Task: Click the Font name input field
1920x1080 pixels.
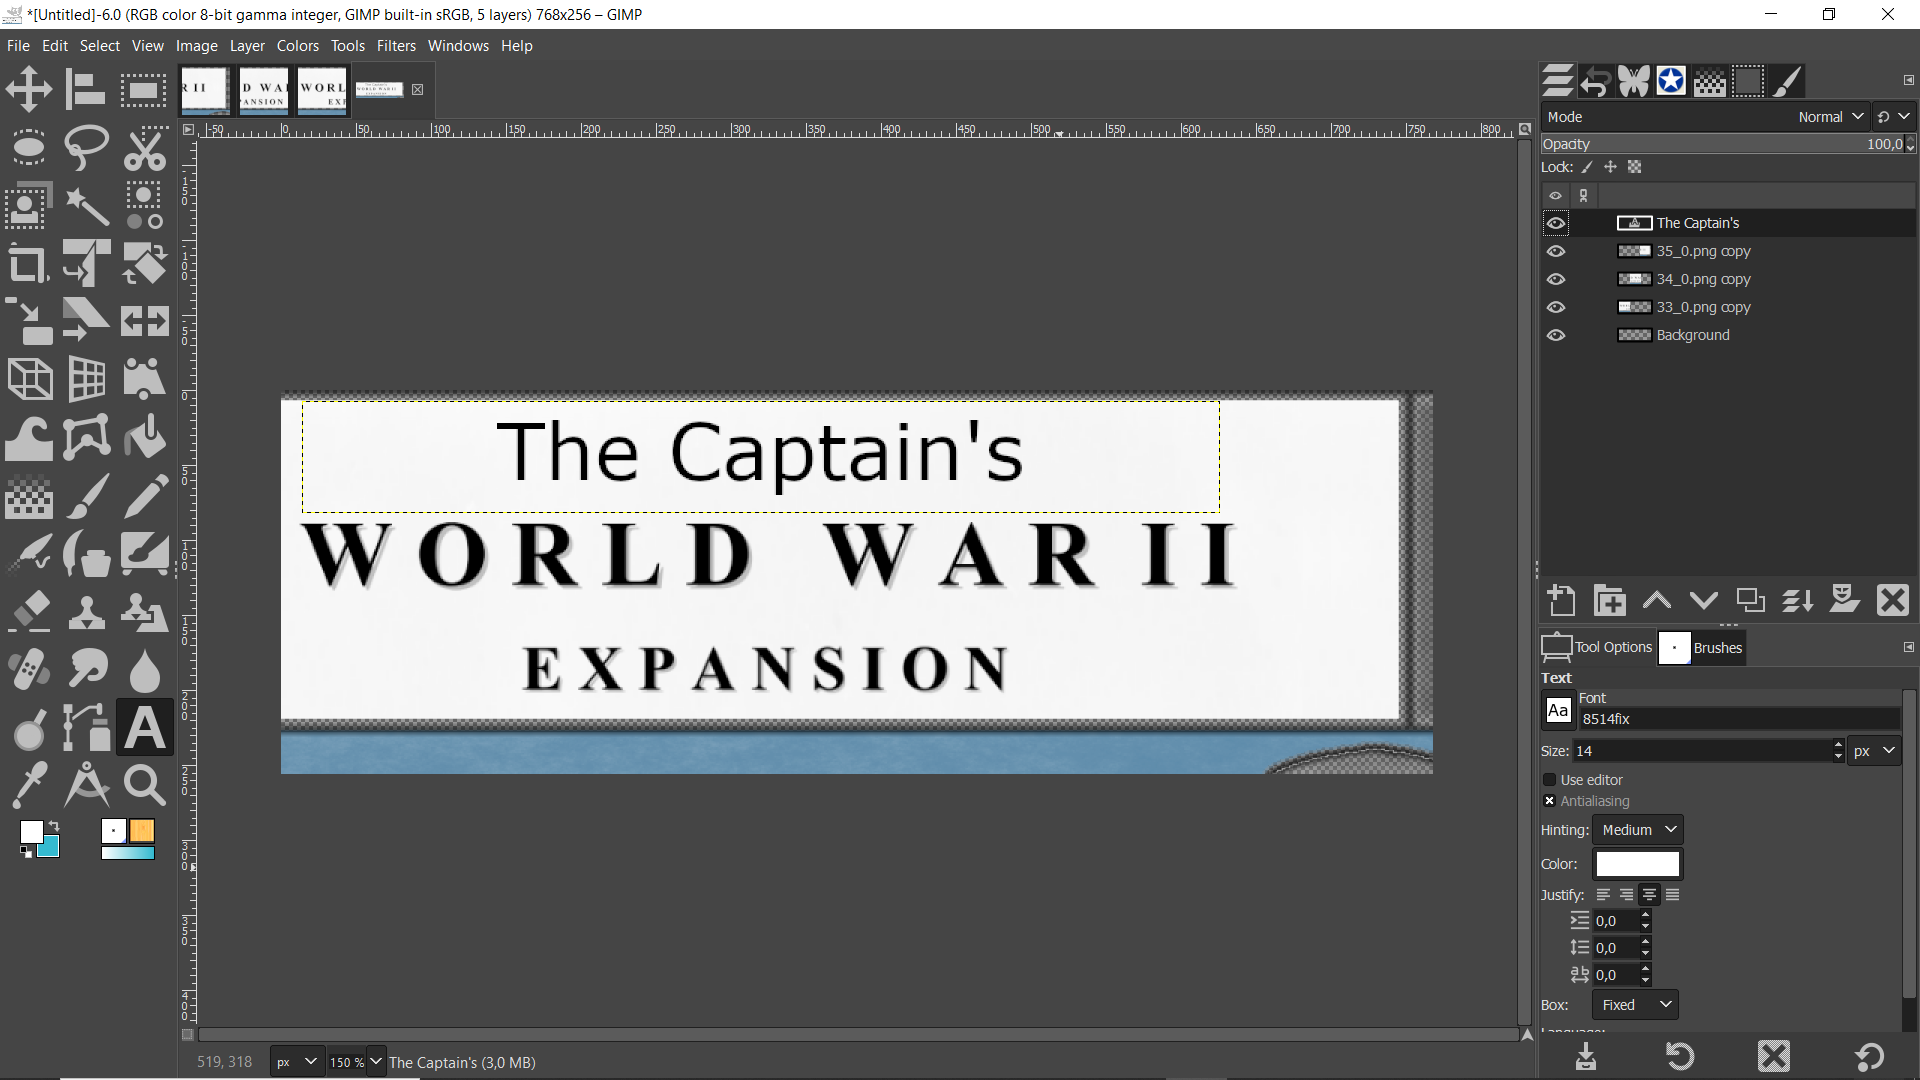Action: coord(1739,719)
